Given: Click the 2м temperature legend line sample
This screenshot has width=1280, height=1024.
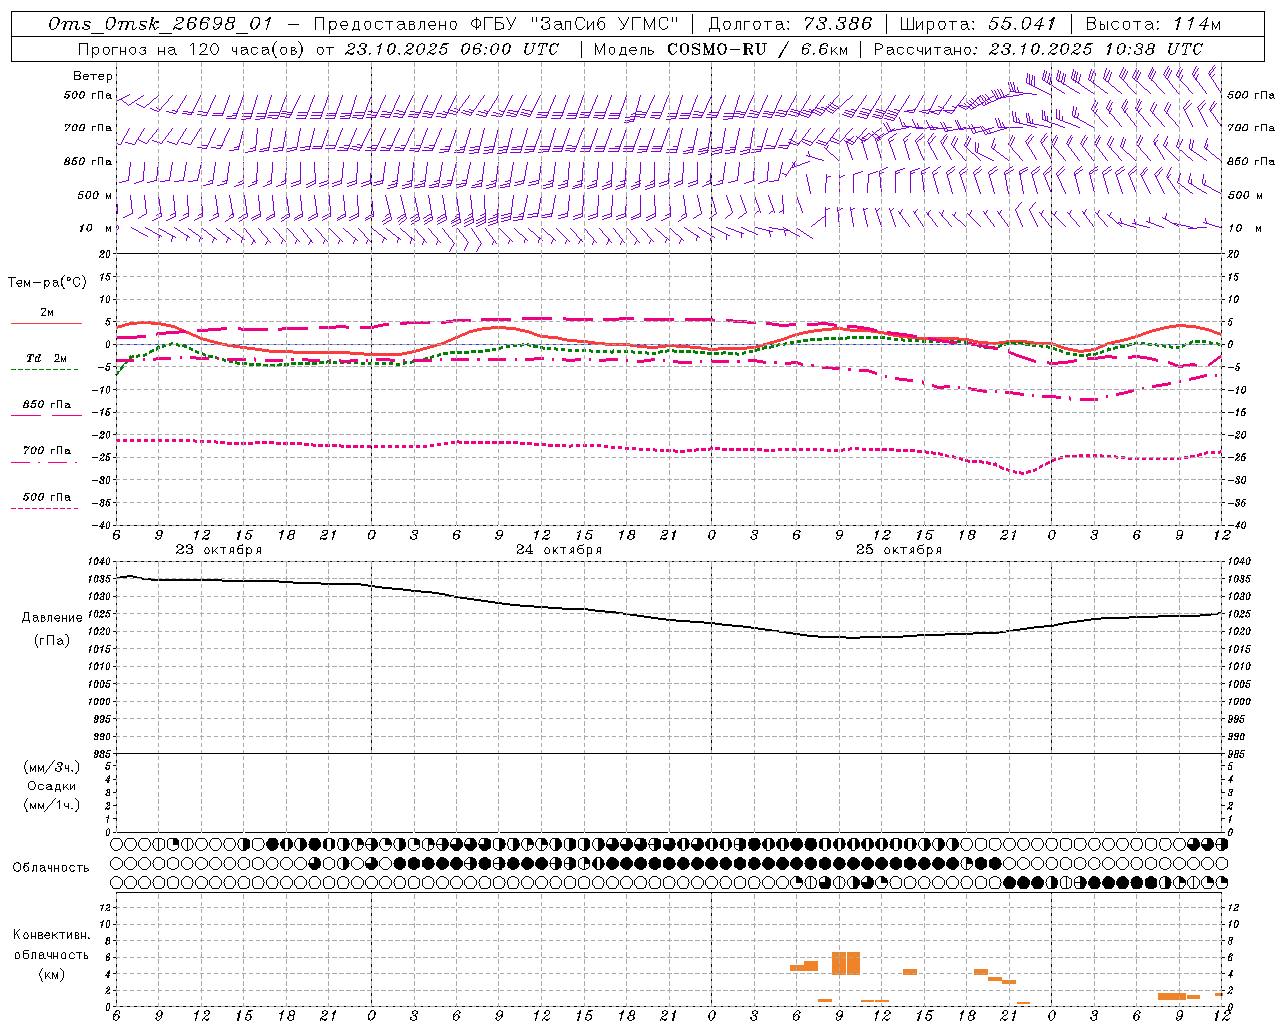Looking at the screenshot, I should click(x=46, y=324).
